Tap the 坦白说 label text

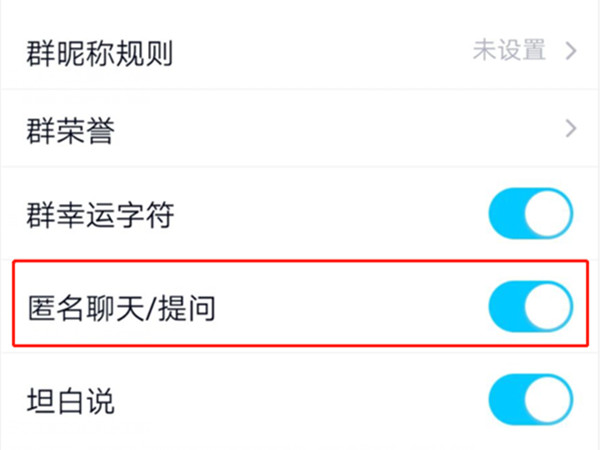(70, 402)
